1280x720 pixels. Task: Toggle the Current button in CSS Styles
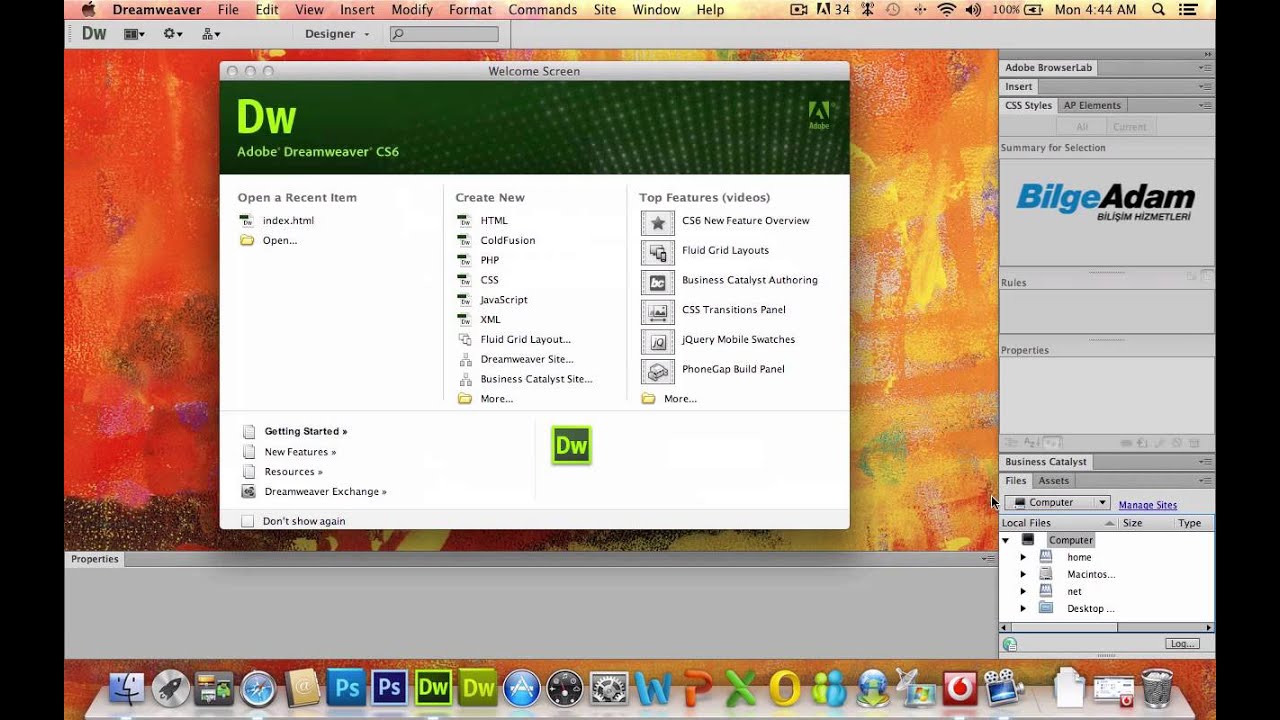[1130, 127]
